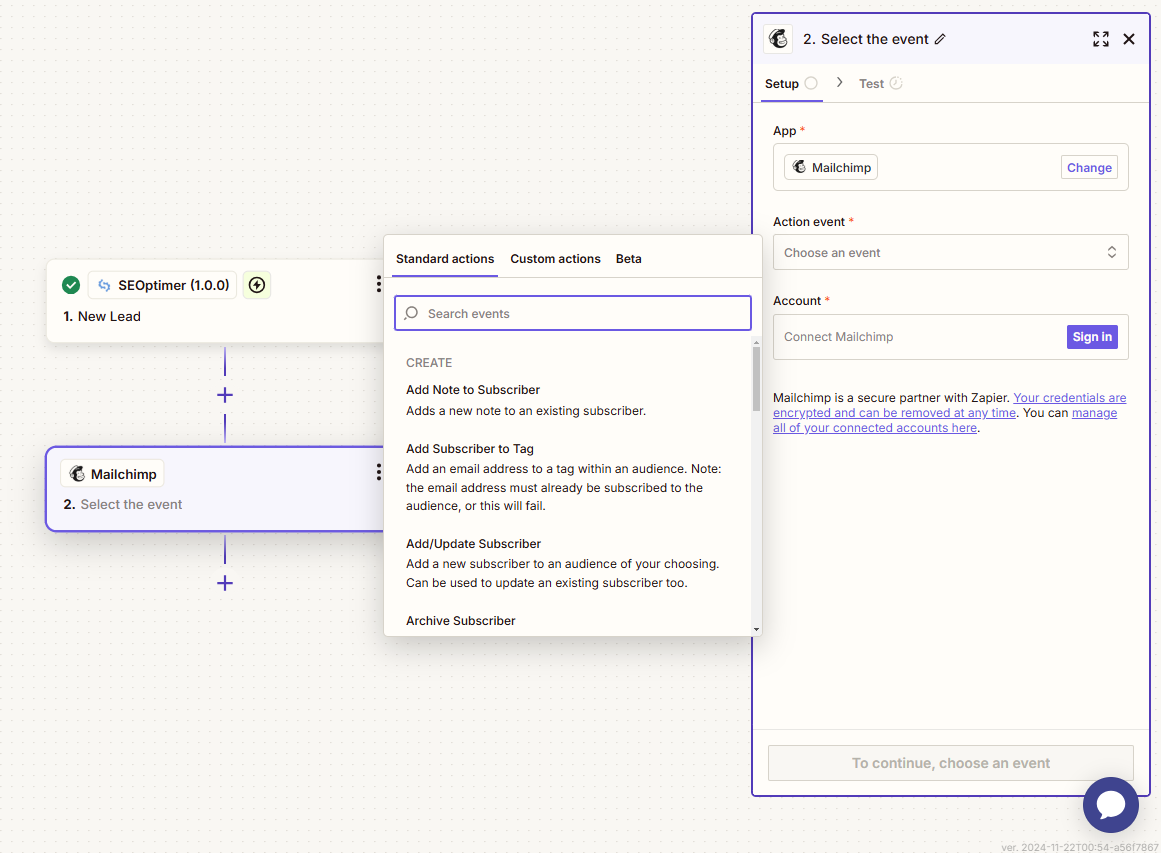This screenshot has height=853, width=1161.
Task: Click Sign in to connect Mailchimp
Action: pyautogui.click(x=1092, y=337)
